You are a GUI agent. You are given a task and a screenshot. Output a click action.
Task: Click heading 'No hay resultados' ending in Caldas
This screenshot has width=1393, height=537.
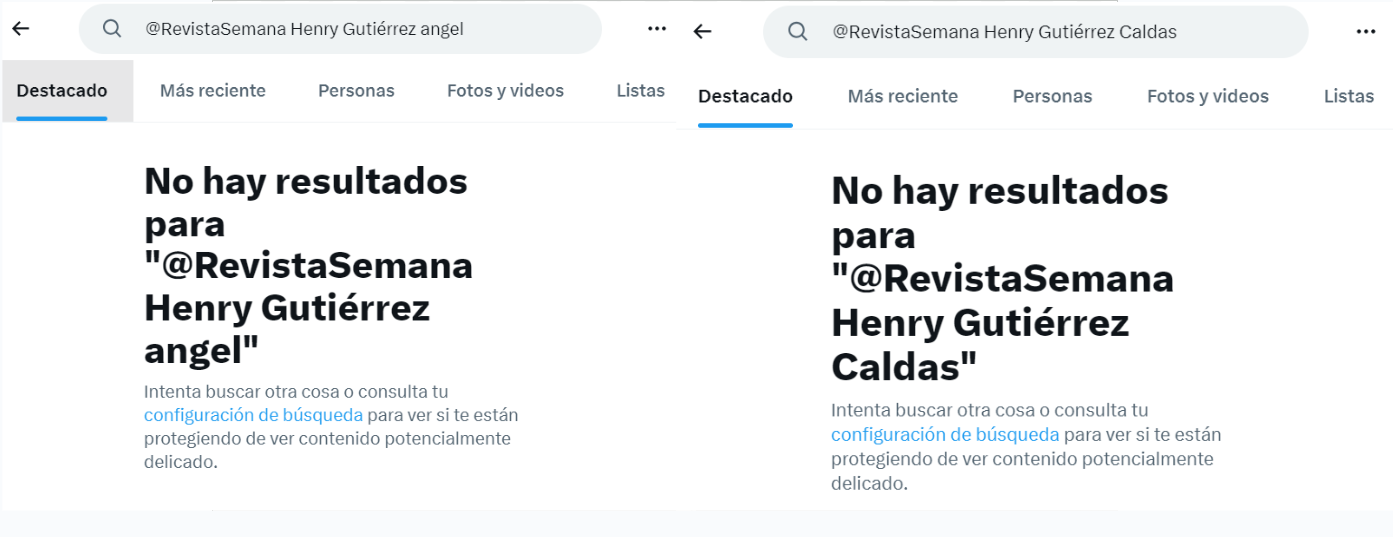point(1002,279)
